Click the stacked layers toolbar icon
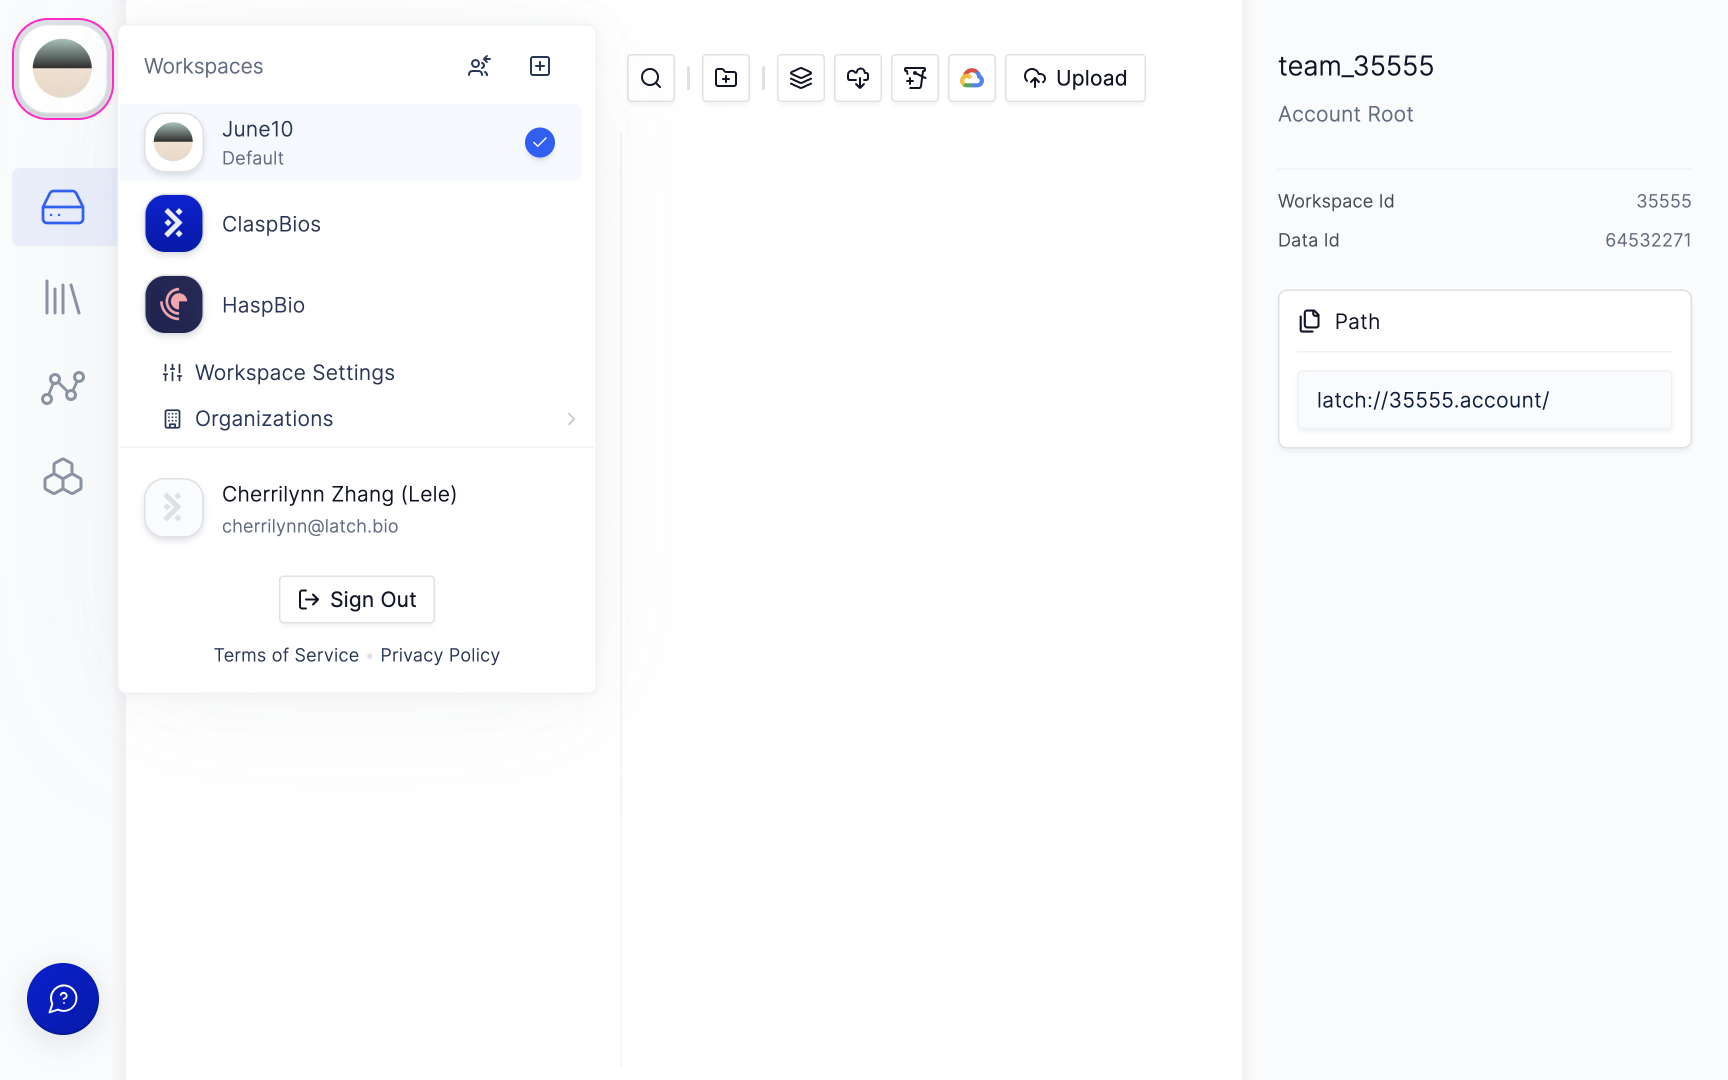 pos(801,78)
